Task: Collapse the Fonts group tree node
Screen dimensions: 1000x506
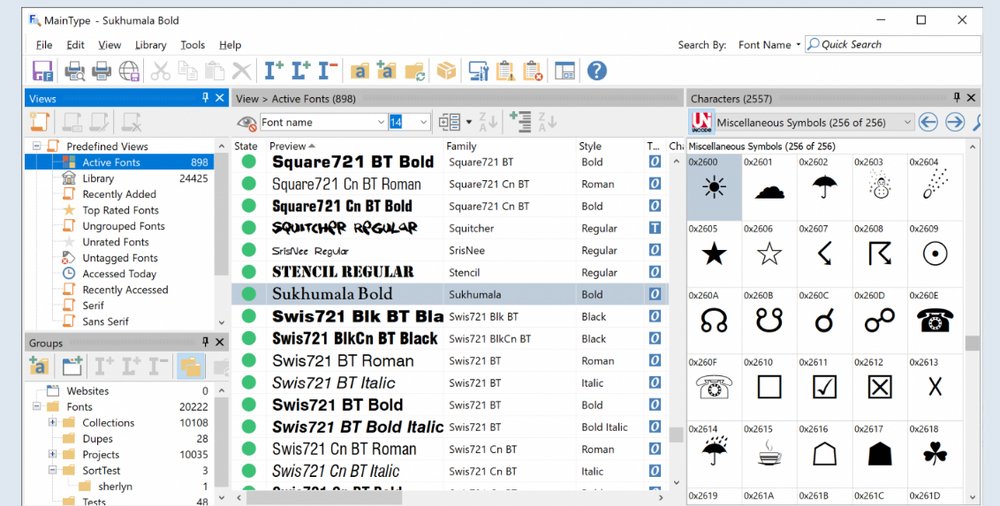Action: click(36, 406)
